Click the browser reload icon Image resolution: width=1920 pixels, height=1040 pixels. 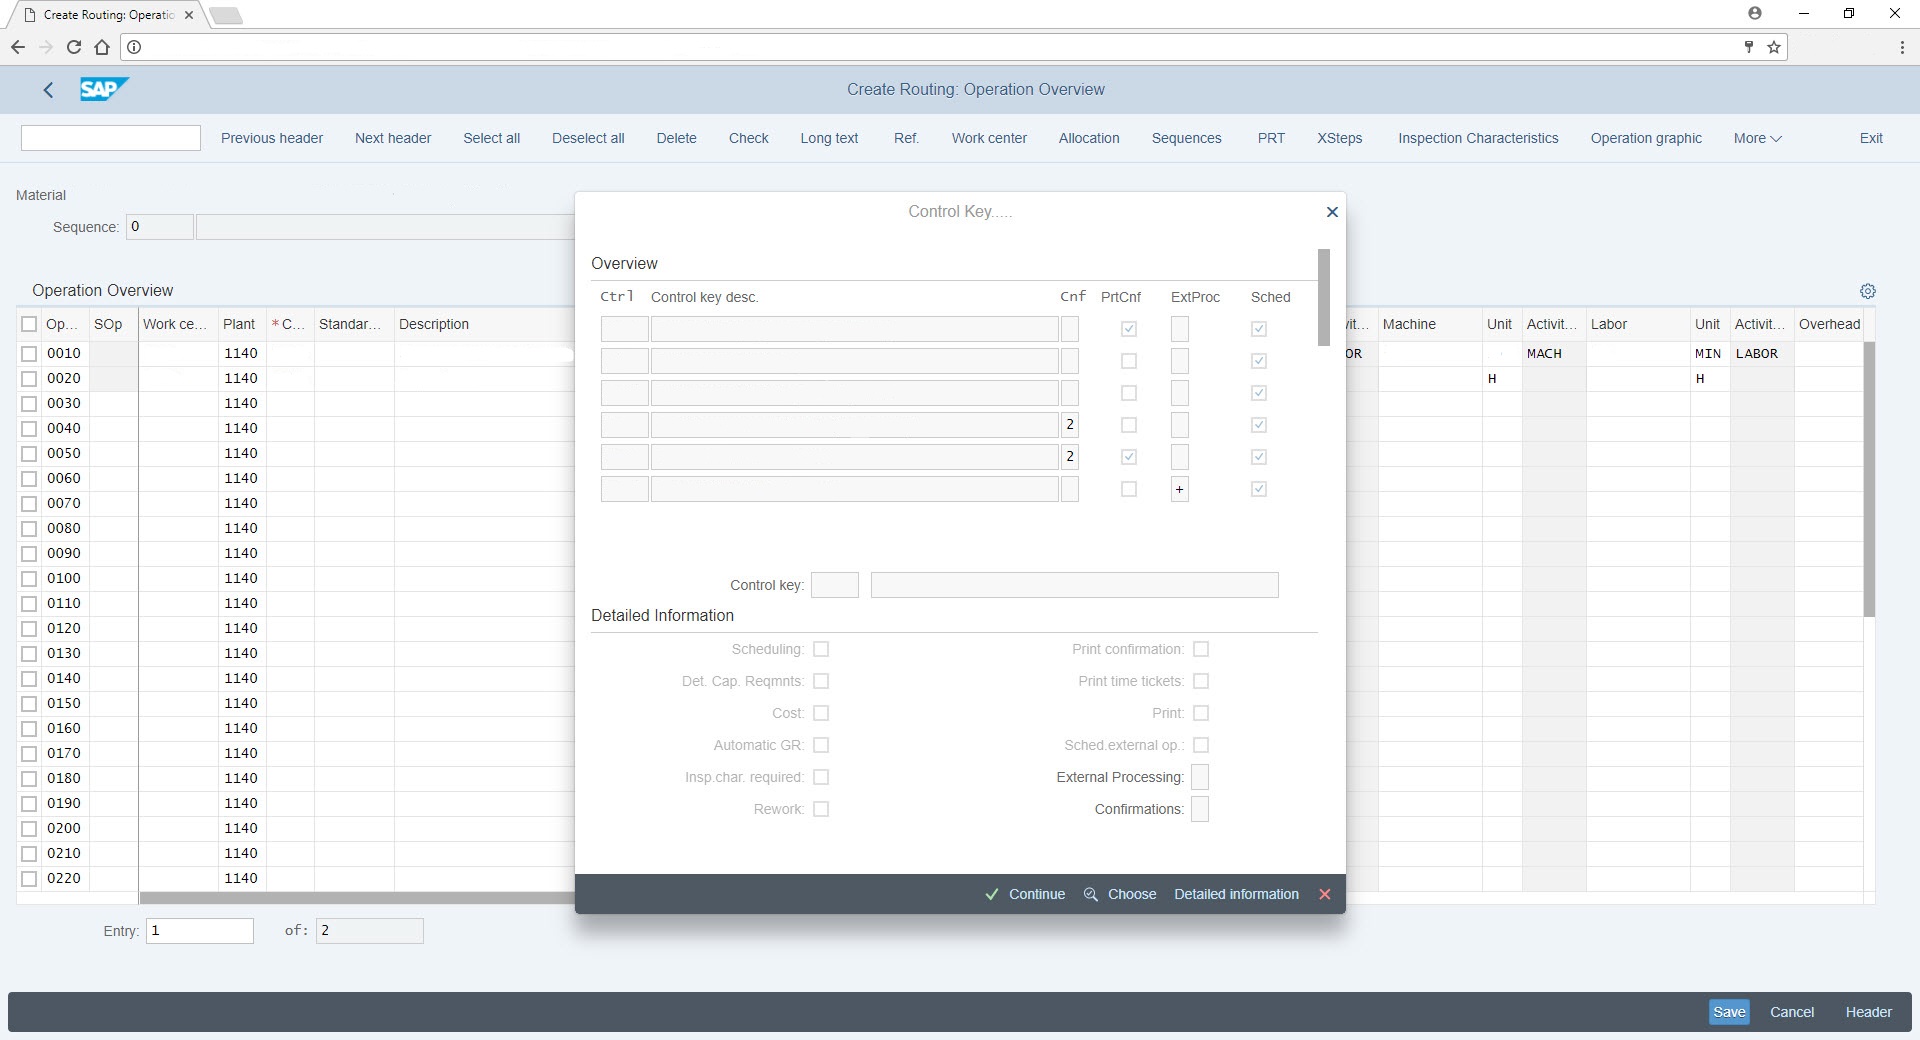pyautogui.click(x=73, y=47)
